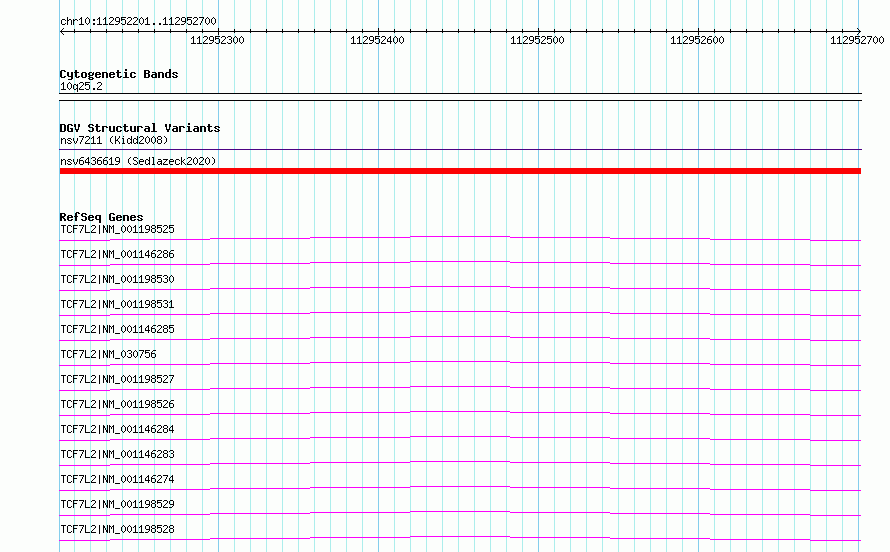The width and height of the screenshot is (890, 552).
Task: Click the thin nsv7211 variant line
Action: click(x=460, y=150)
